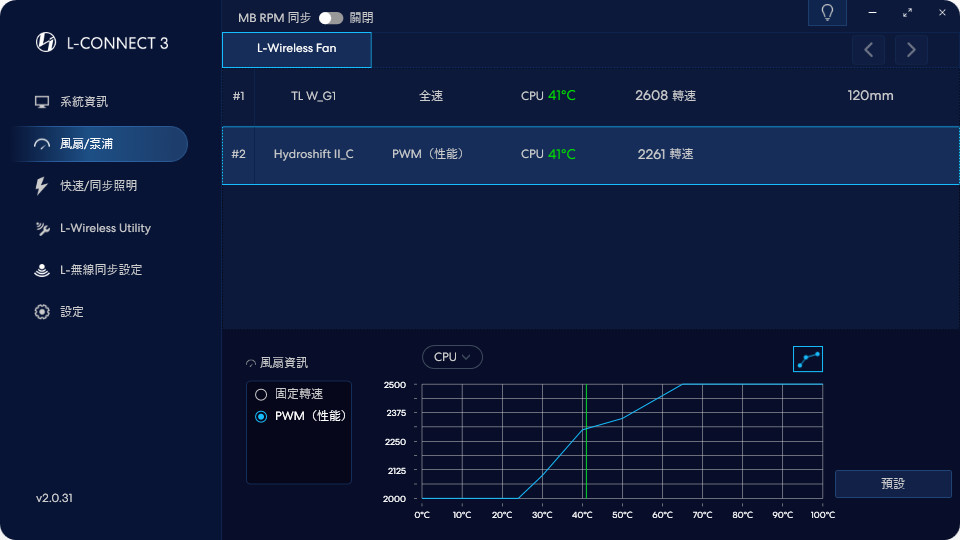Click the monitor icon beside 系統資訊

tap(42, 102)
